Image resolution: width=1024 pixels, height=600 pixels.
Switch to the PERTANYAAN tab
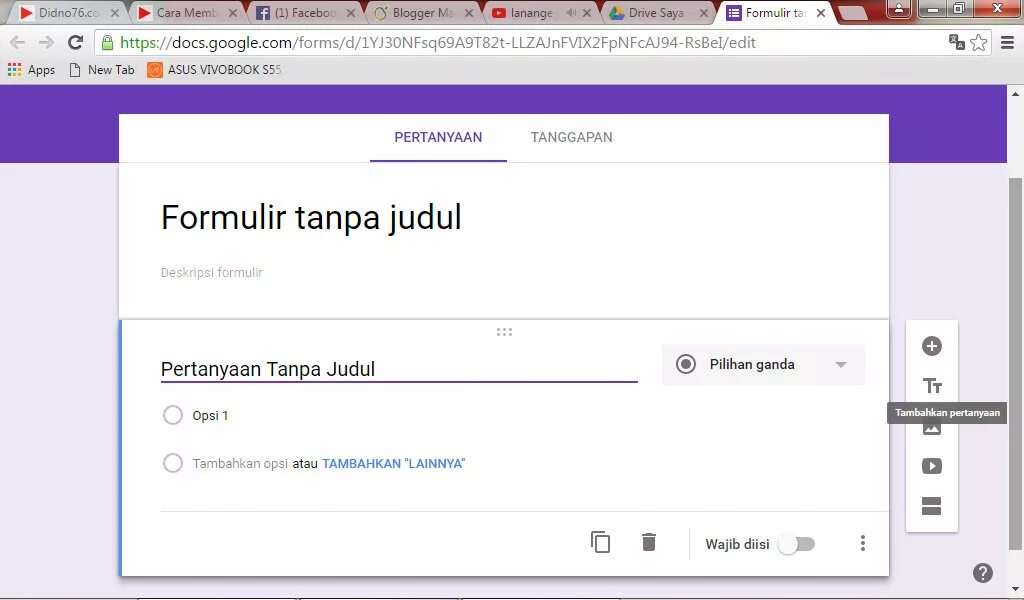pyautogui.click(x=438, y=137)
